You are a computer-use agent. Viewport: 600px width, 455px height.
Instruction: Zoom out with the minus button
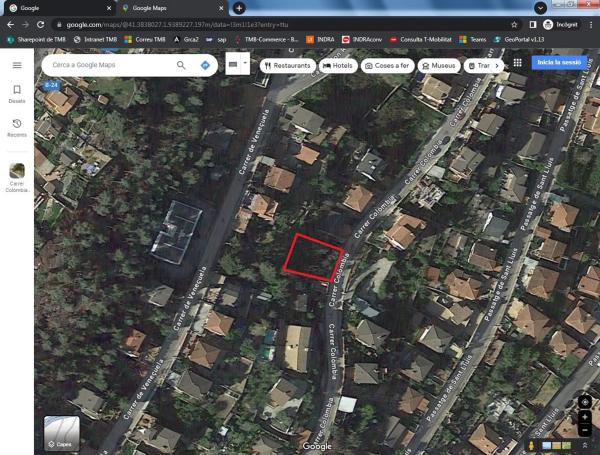click(585, 429)
